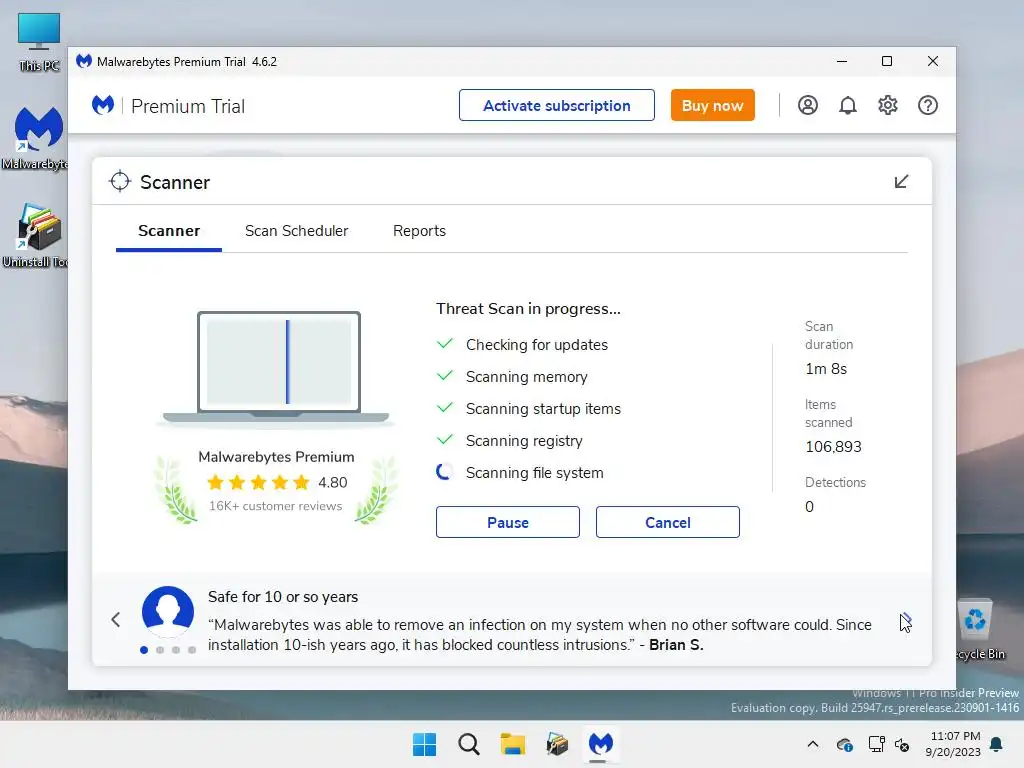This screenshot has height=768, width=1024.
Task: Select the first review pagination dot
Action: click(x=144, y=650)
